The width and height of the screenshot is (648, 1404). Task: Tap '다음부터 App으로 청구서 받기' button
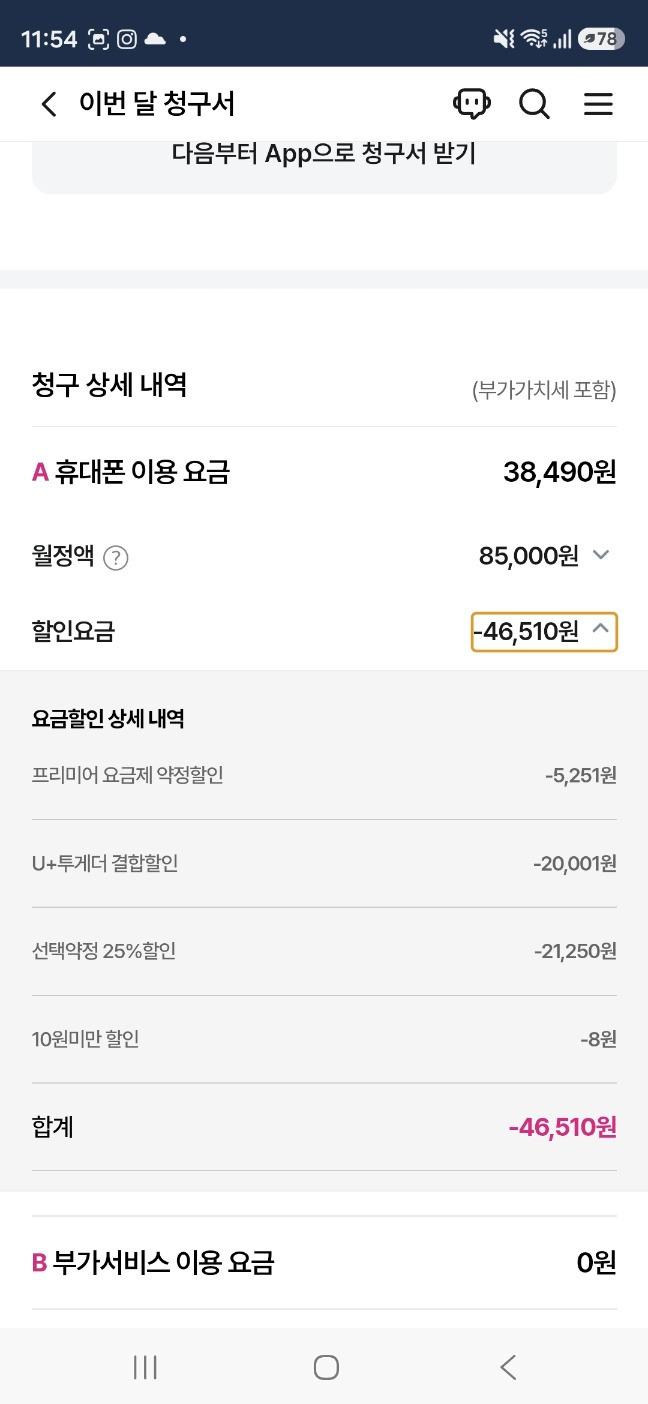pyautogui.click(x=324, y=155)
